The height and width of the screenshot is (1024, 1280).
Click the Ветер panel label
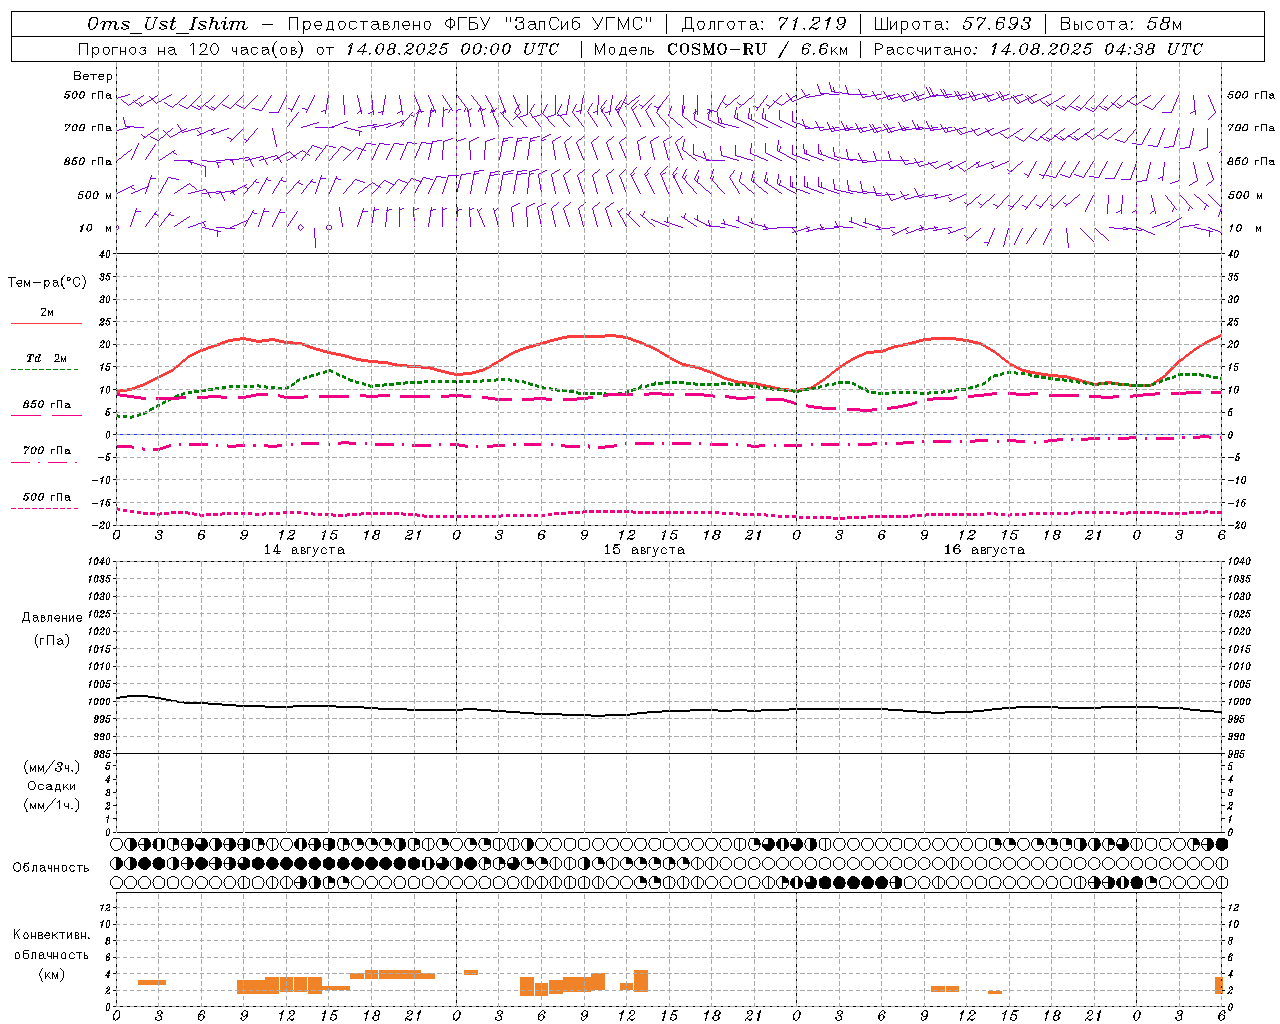[93, 76]
